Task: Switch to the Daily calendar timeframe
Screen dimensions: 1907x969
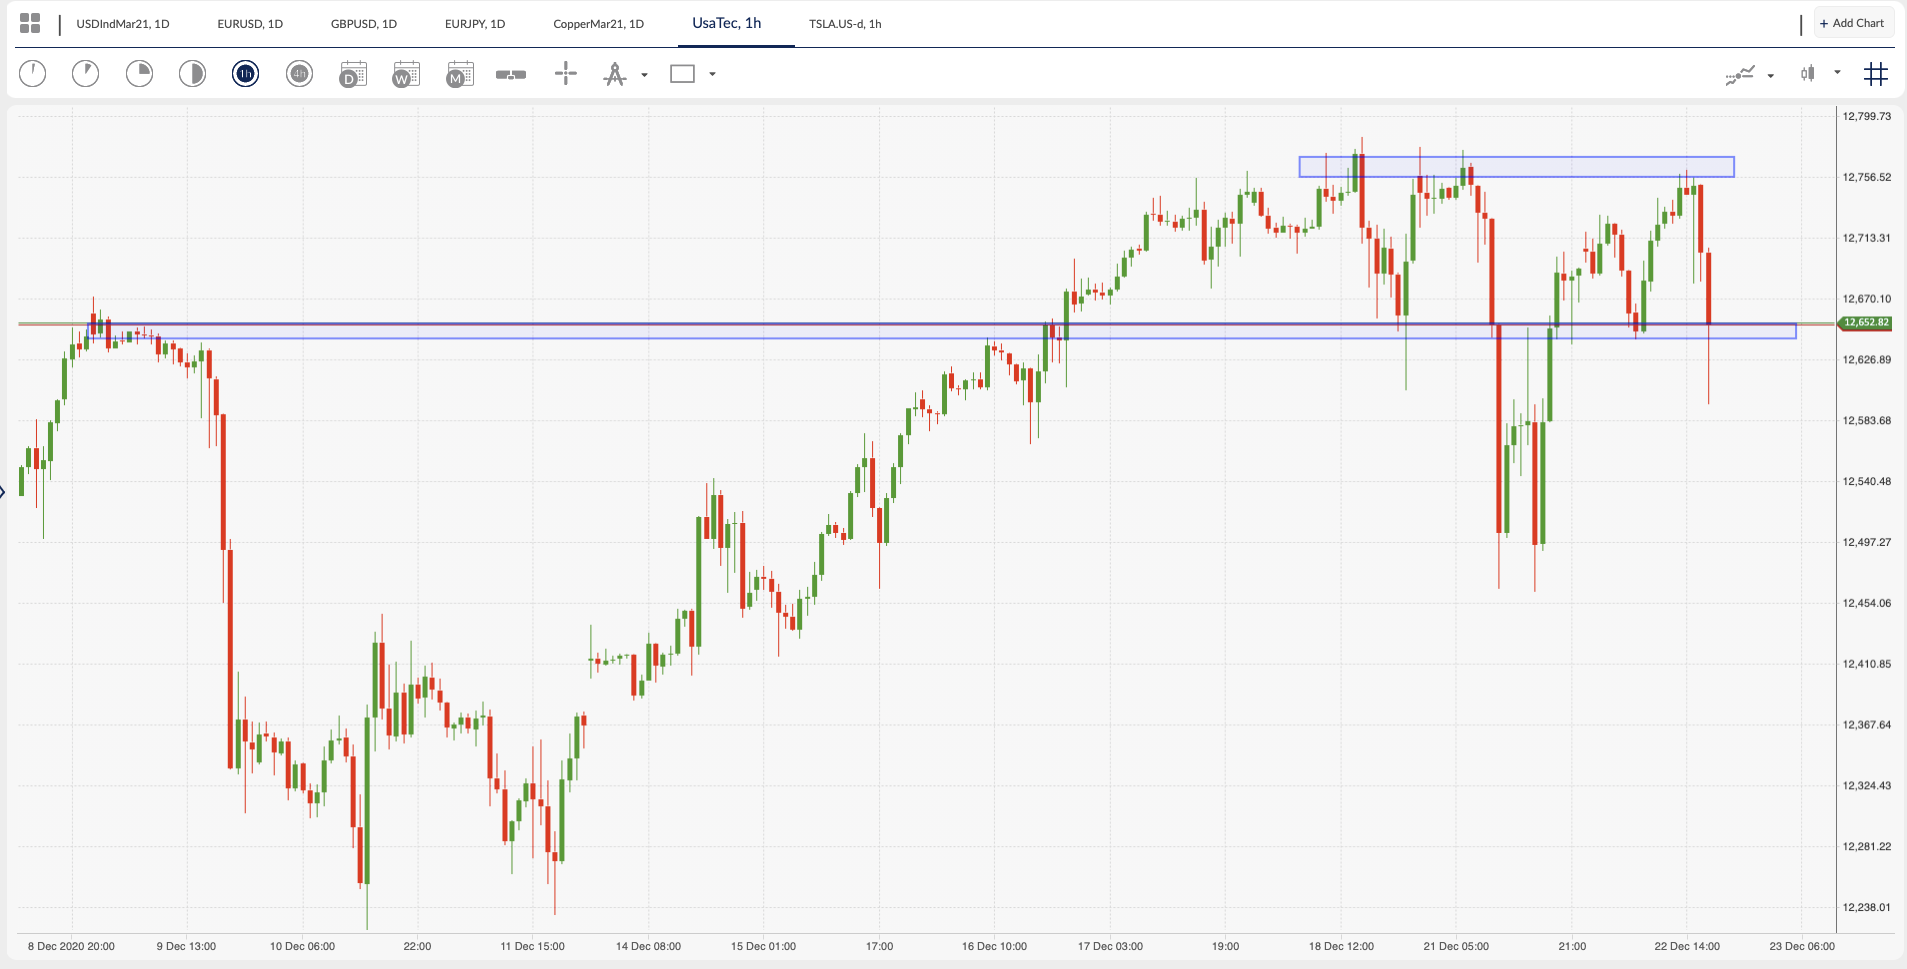Action: [x=353, y=74]
